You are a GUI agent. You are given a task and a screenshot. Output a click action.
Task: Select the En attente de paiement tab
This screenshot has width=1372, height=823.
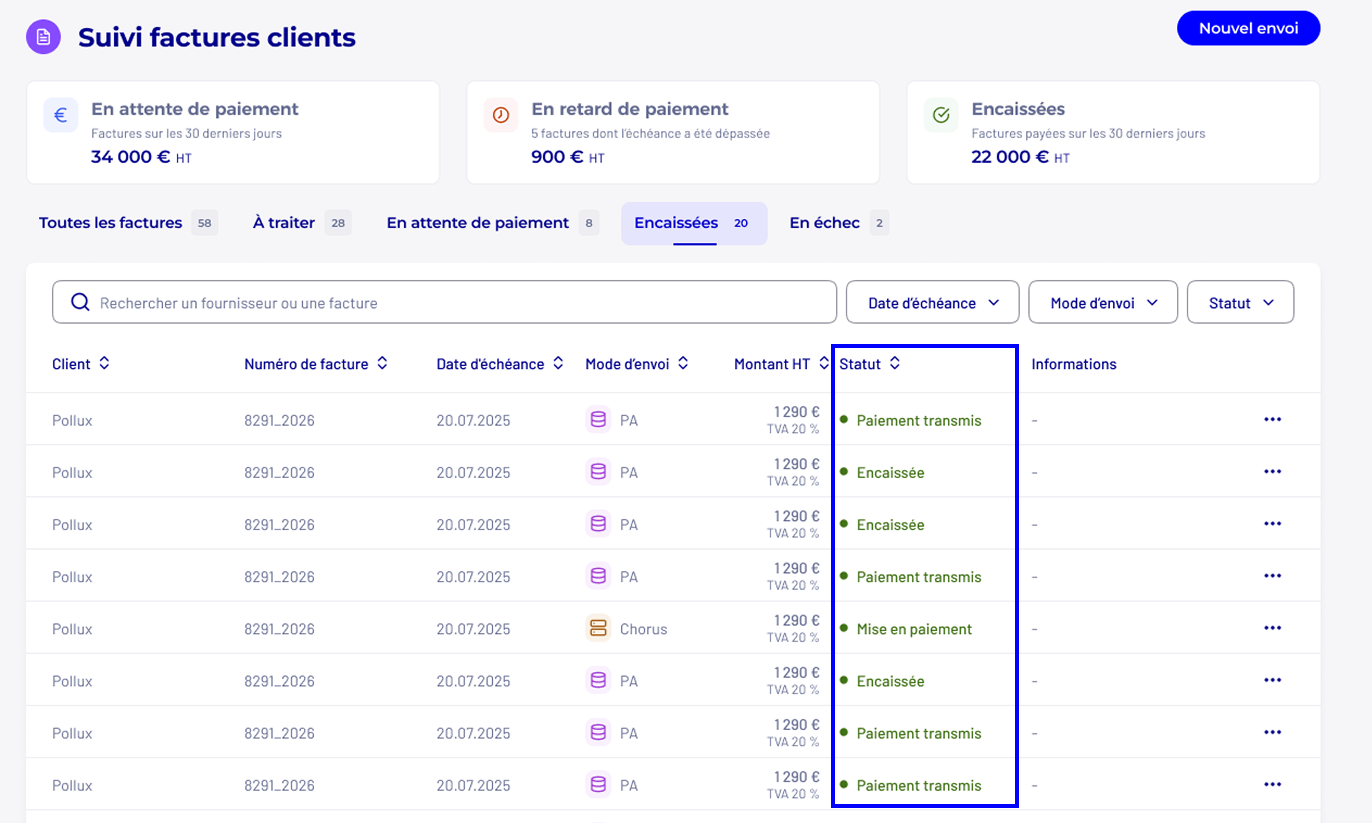tap(492, 223)
